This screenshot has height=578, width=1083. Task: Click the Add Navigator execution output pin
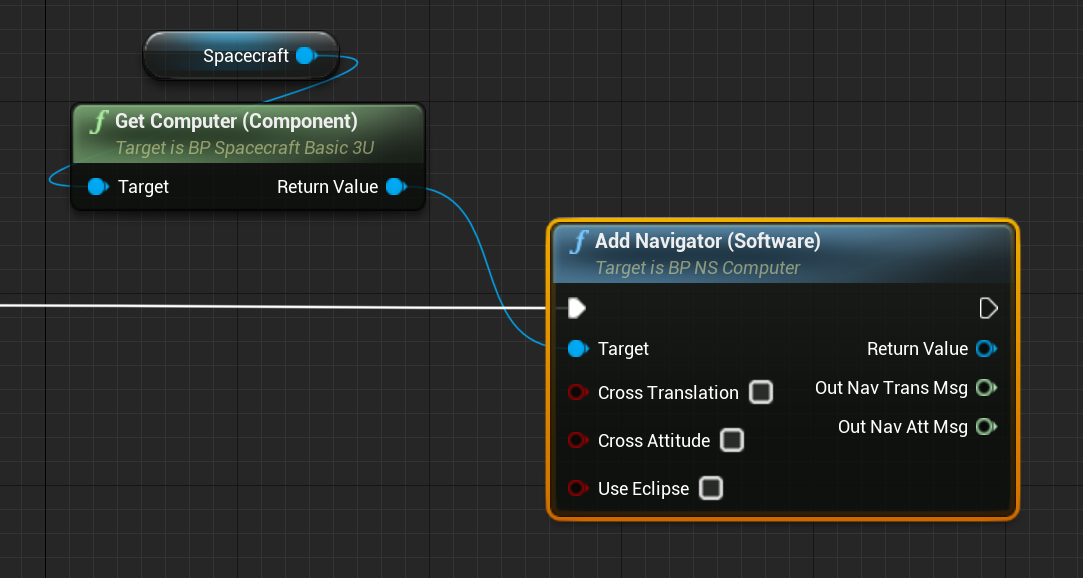click(x=988, y=308)
